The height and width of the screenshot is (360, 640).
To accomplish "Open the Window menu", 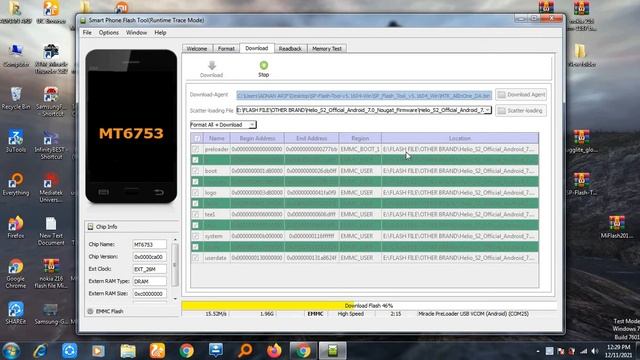I will point(136,33).
